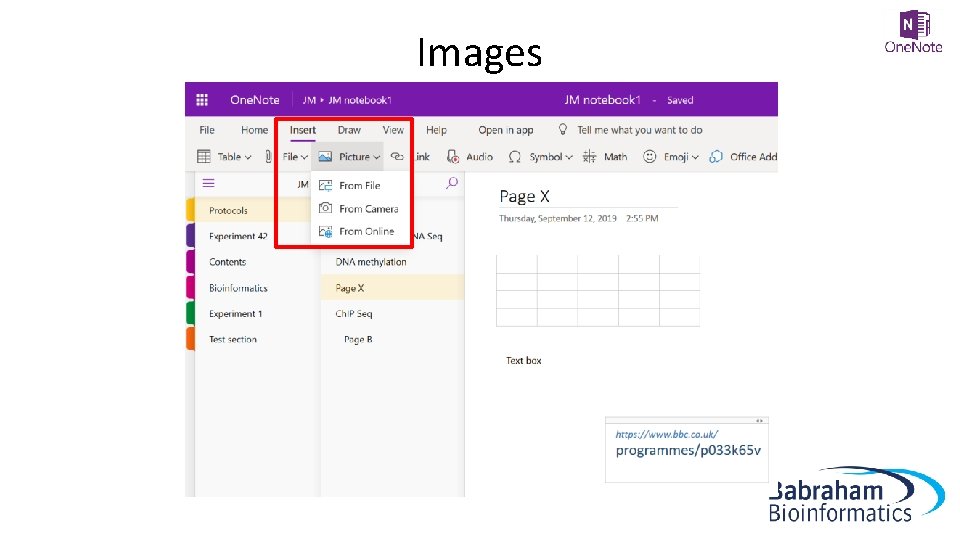Click the paperclip attachment icon
This screenshot has height=540, width=960.
268,157
